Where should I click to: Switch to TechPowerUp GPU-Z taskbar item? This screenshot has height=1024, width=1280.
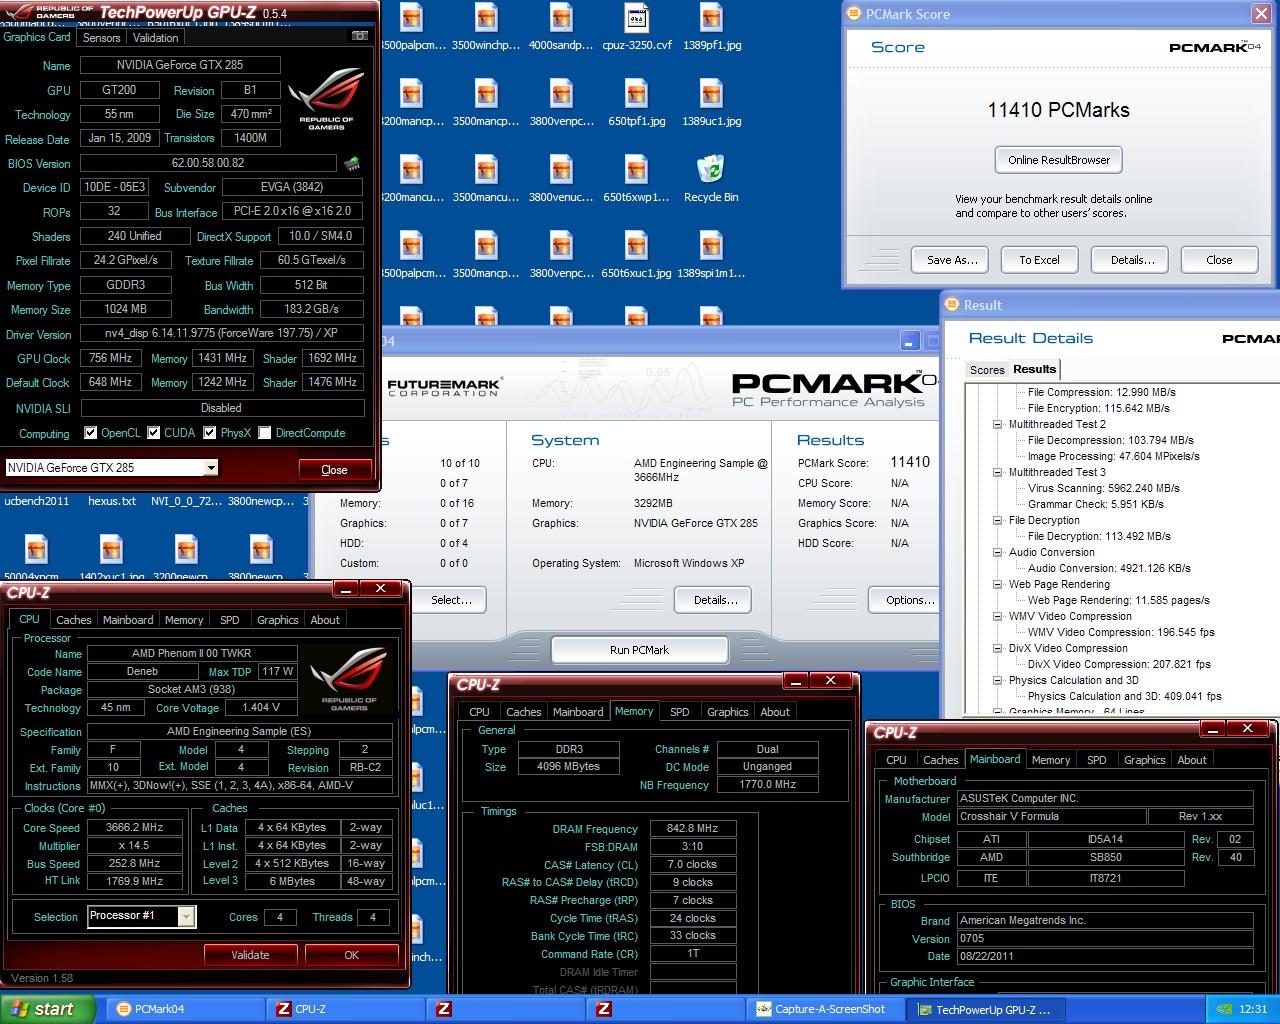point(985,1010)
